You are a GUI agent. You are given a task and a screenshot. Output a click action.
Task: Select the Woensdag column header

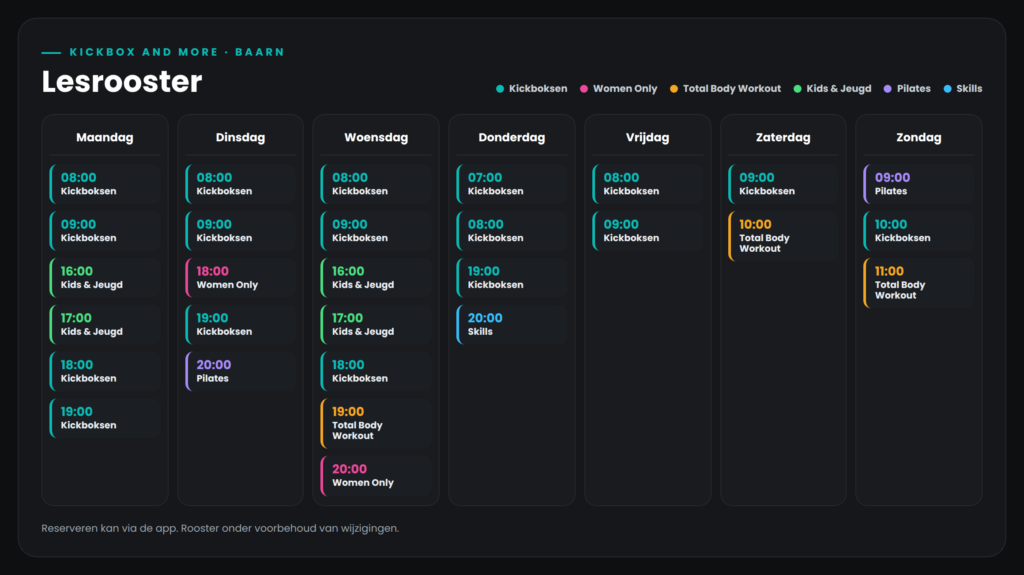[x=376, y=137]
